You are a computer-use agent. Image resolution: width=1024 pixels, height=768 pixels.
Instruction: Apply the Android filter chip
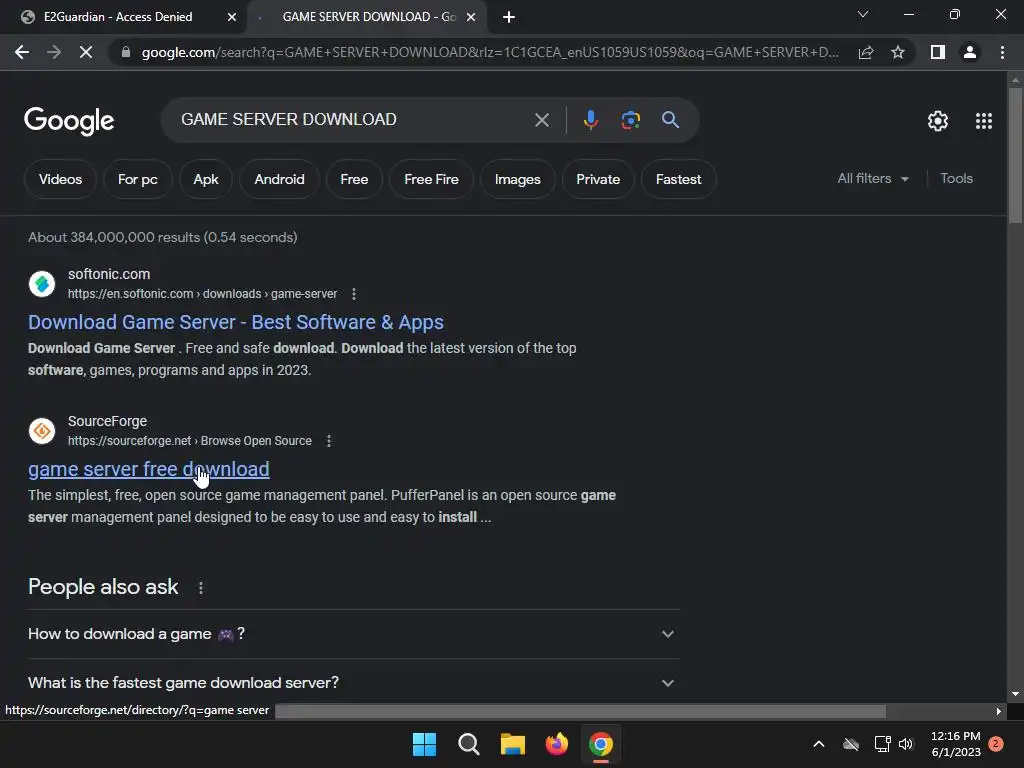280,179
